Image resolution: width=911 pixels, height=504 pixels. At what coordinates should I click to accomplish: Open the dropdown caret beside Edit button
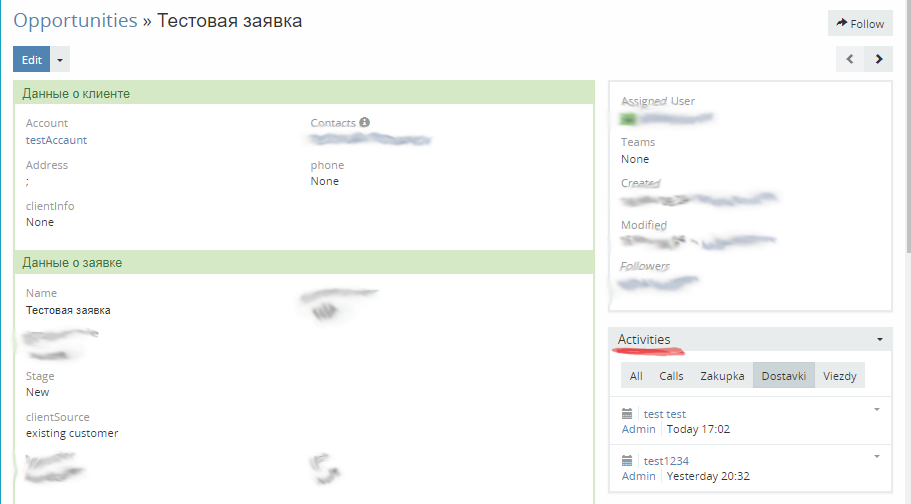coord(60,60)
